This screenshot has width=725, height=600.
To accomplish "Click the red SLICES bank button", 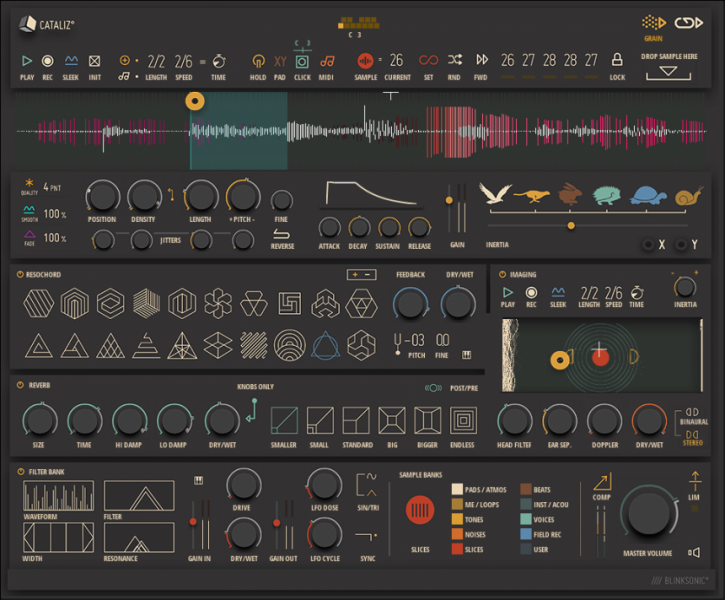I will 420,510.
